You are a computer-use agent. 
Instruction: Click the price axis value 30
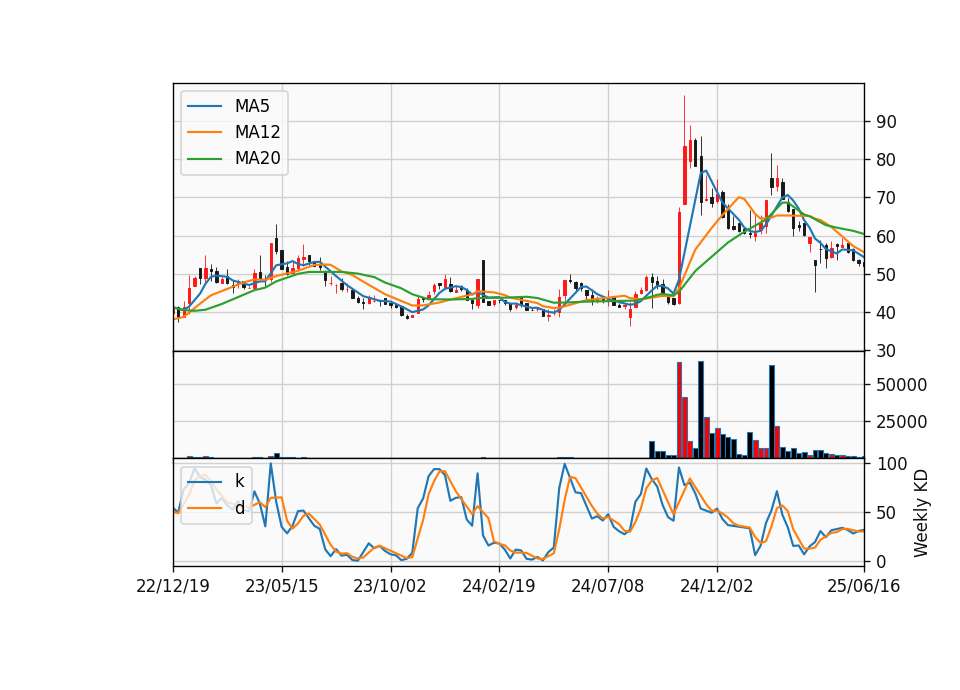[886, 351]
